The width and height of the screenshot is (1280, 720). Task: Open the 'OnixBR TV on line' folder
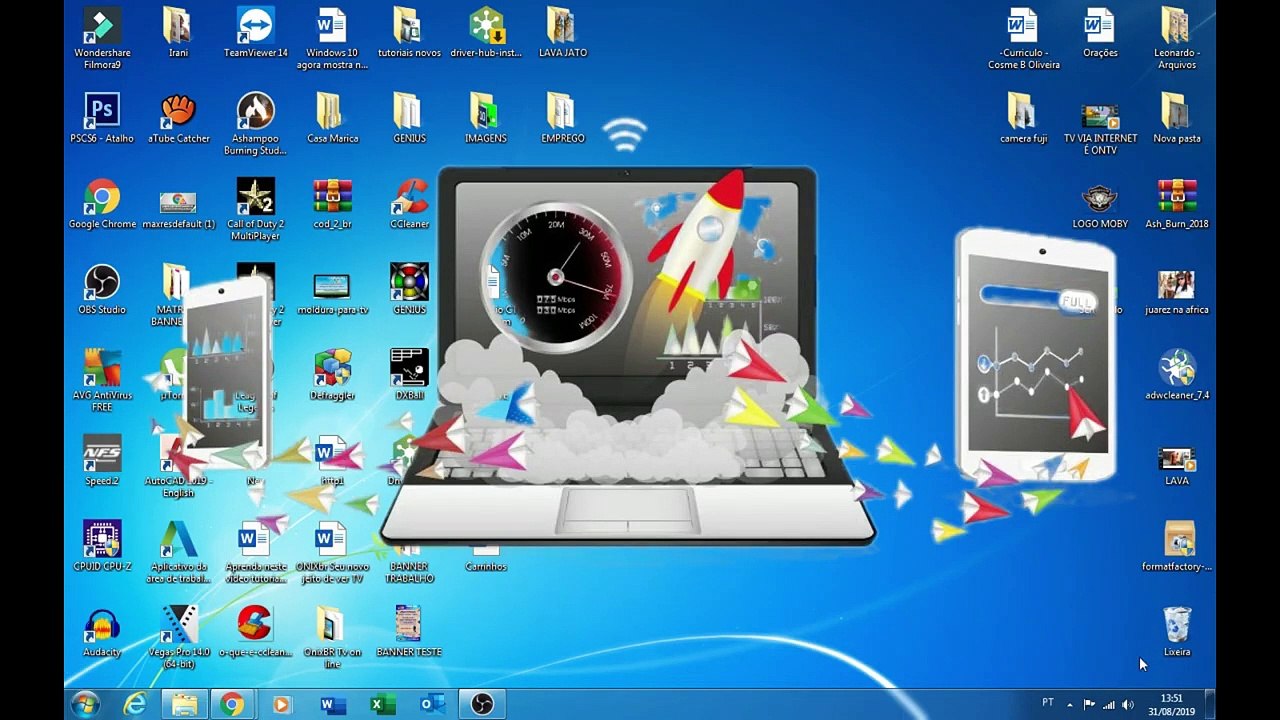(332, 637)
